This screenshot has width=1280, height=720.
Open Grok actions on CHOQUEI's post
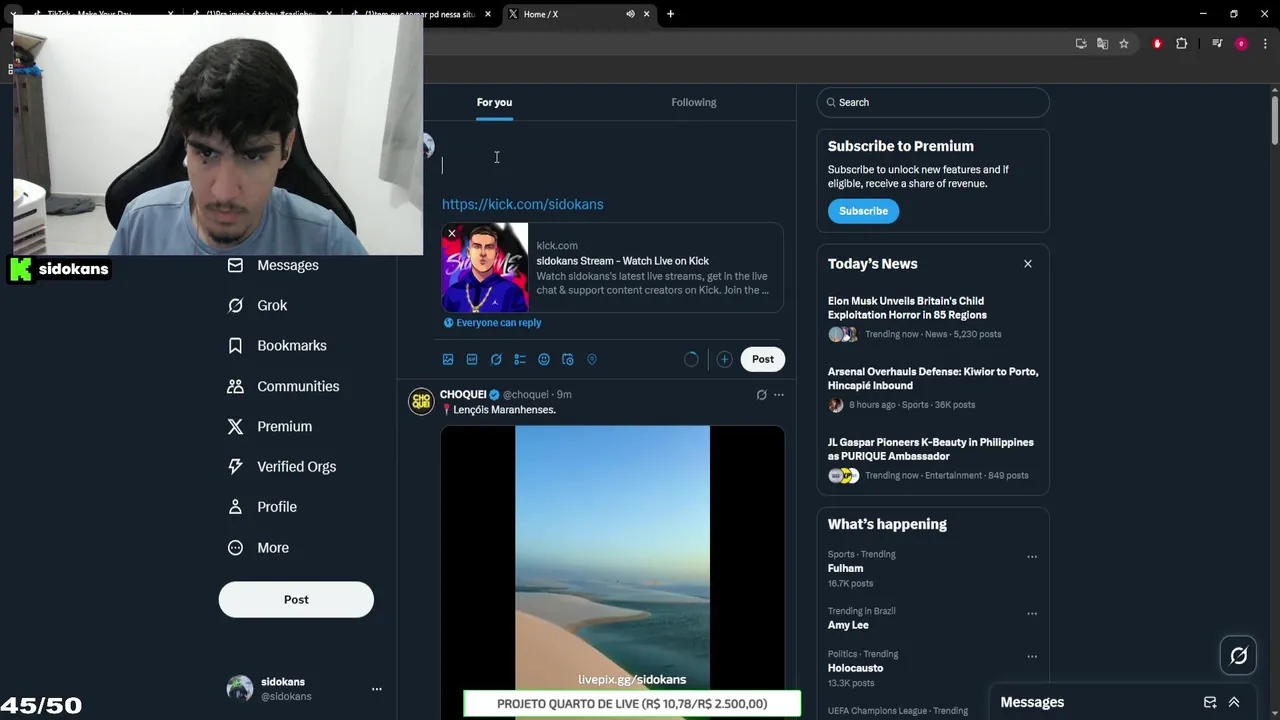pos(761,395)
